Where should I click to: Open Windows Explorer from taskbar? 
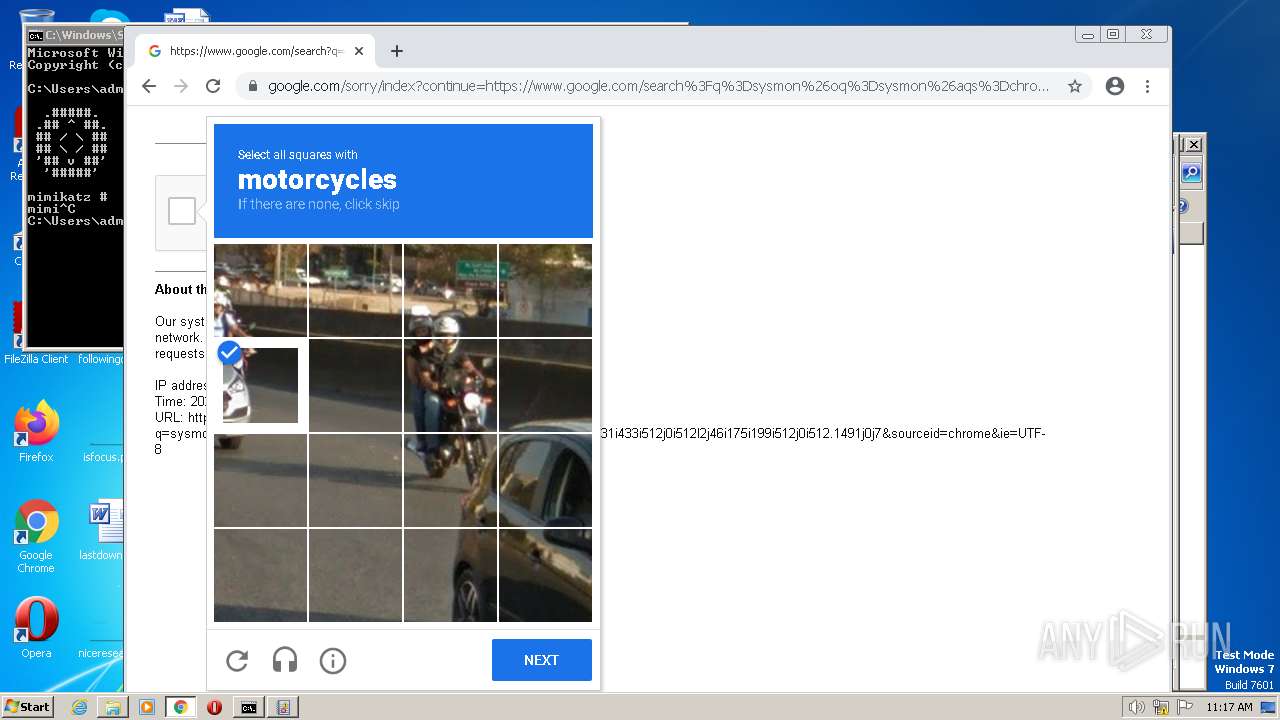click(x=113, y=707)
